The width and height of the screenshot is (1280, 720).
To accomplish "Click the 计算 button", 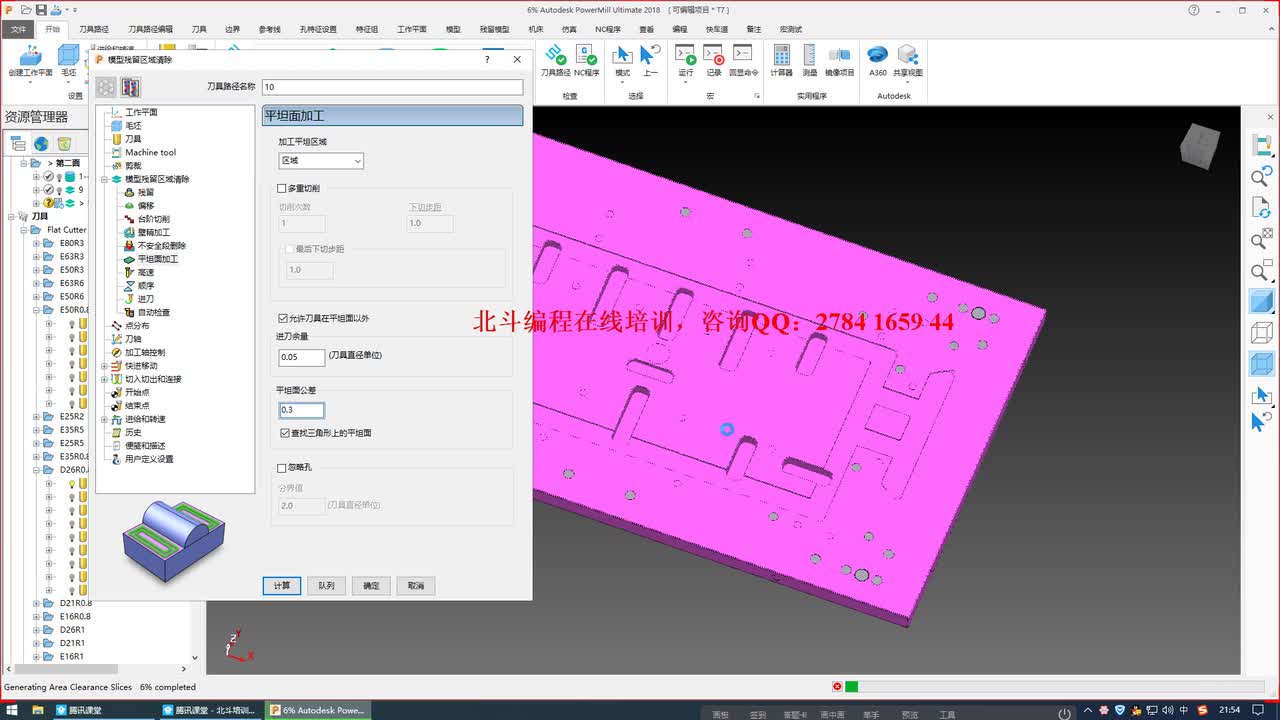I will coord(282,586).
